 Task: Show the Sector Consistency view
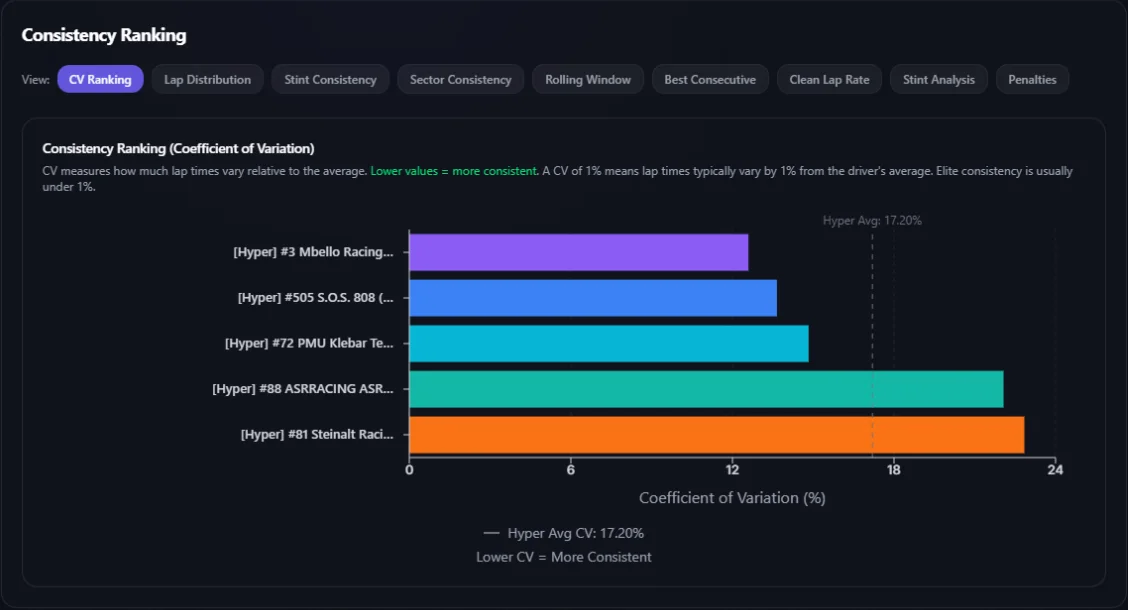tap(460, 79)
